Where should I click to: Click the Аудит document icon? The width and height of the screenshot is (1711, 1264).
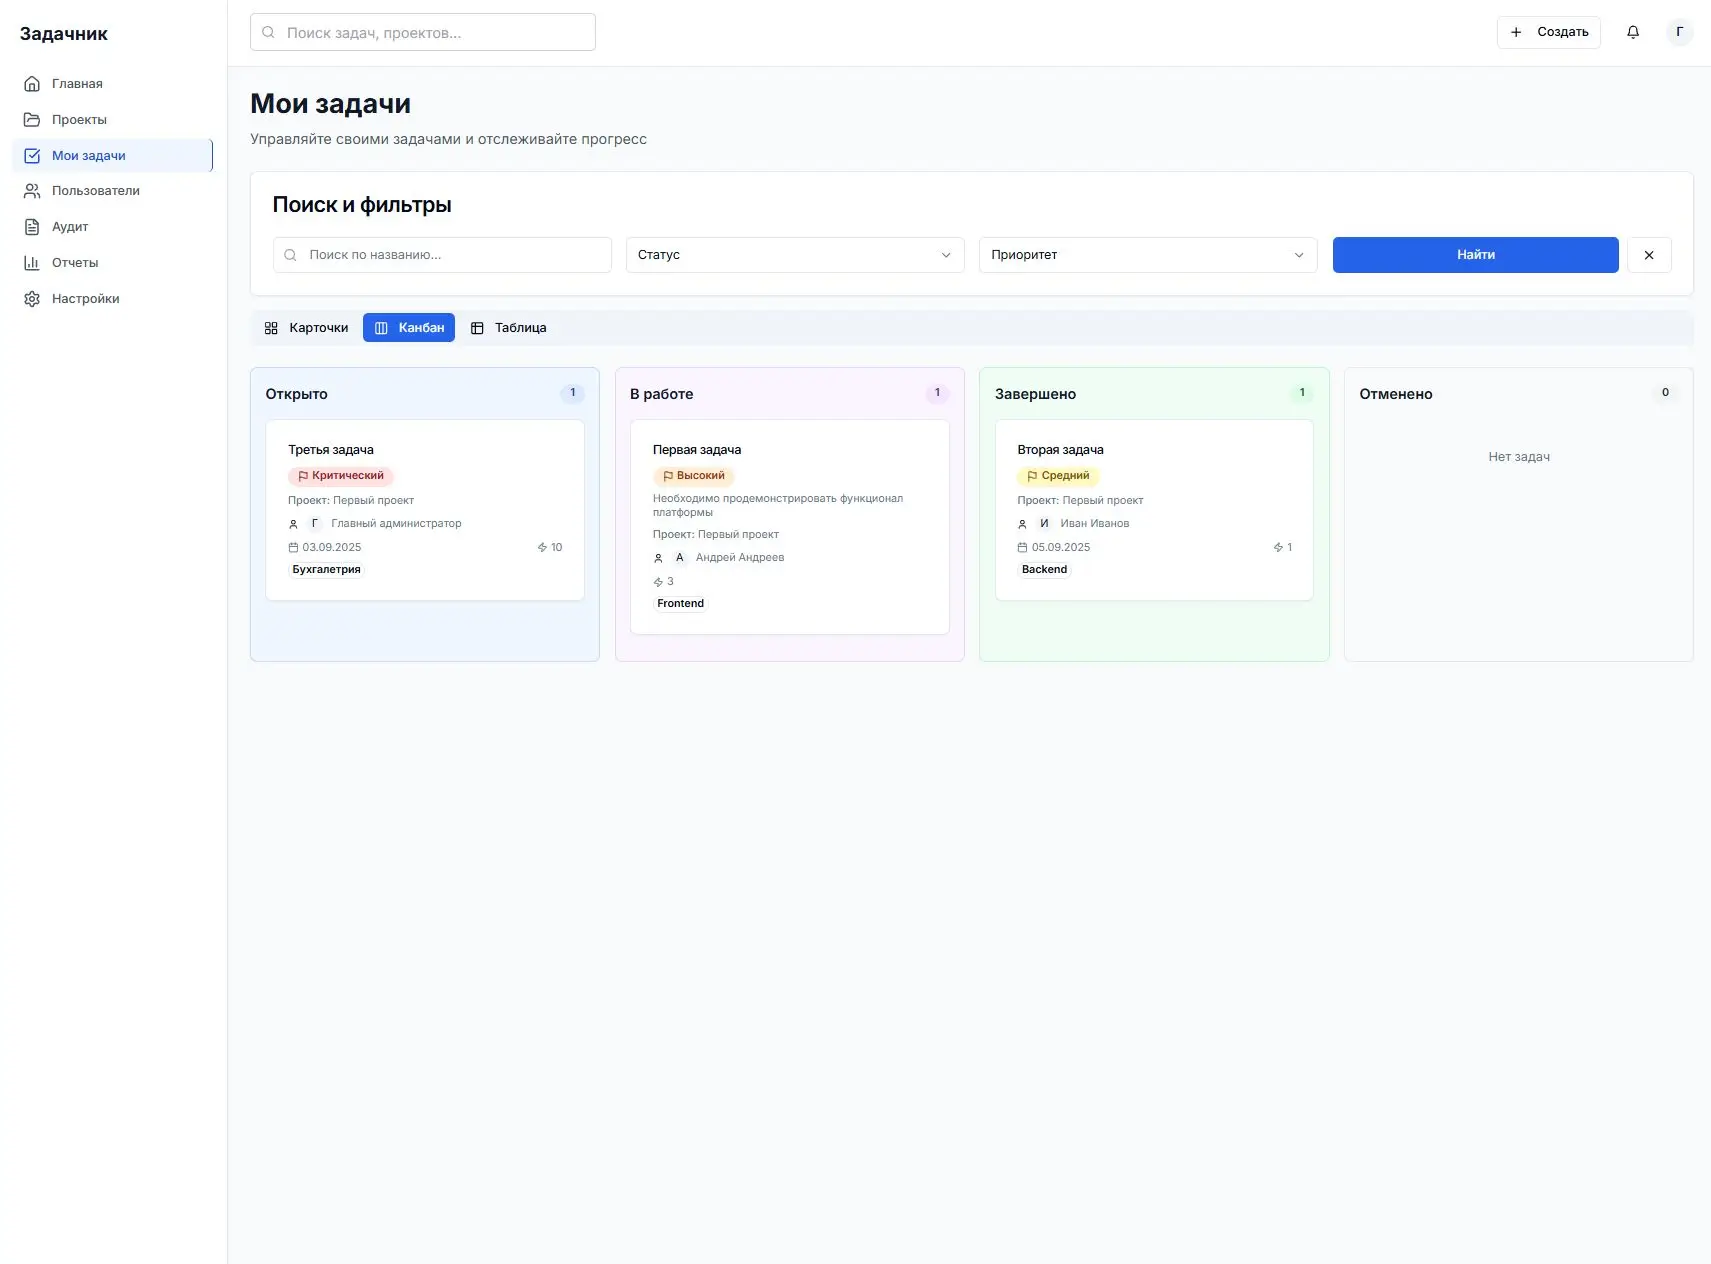coord(32,227)
